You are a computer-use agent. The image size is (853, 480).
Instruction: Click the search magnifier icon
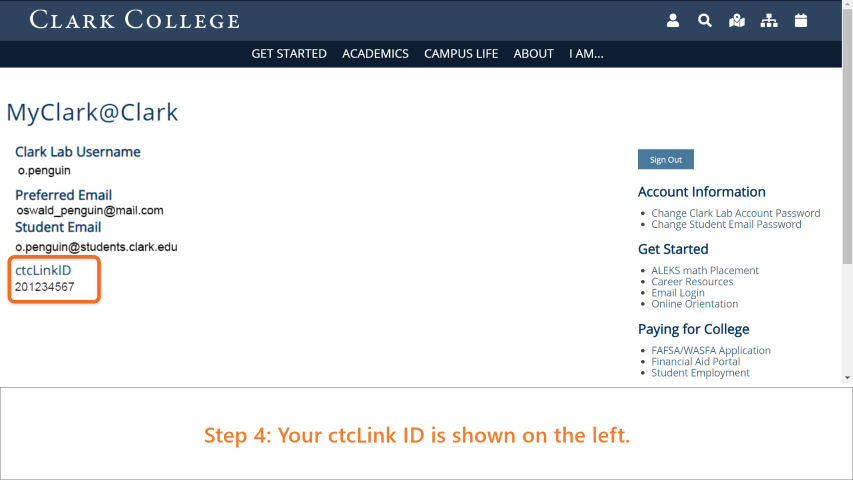pyautogui.click(x=704, y=21)
